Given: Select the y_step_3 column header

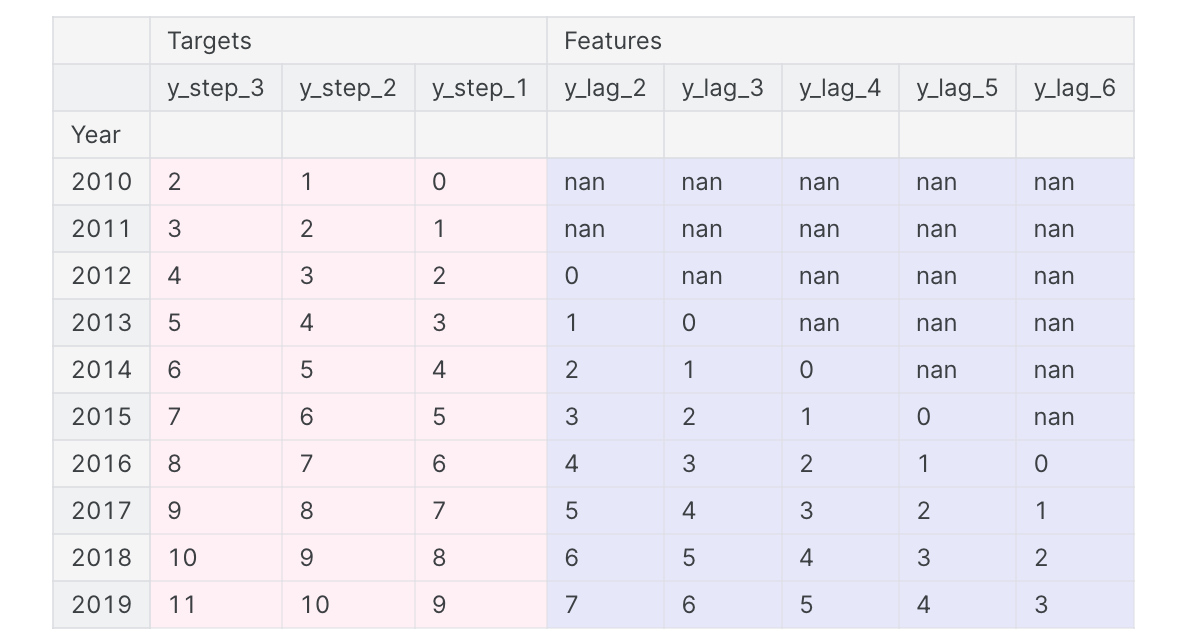Looking at the screenshot, I should (215, 88).
